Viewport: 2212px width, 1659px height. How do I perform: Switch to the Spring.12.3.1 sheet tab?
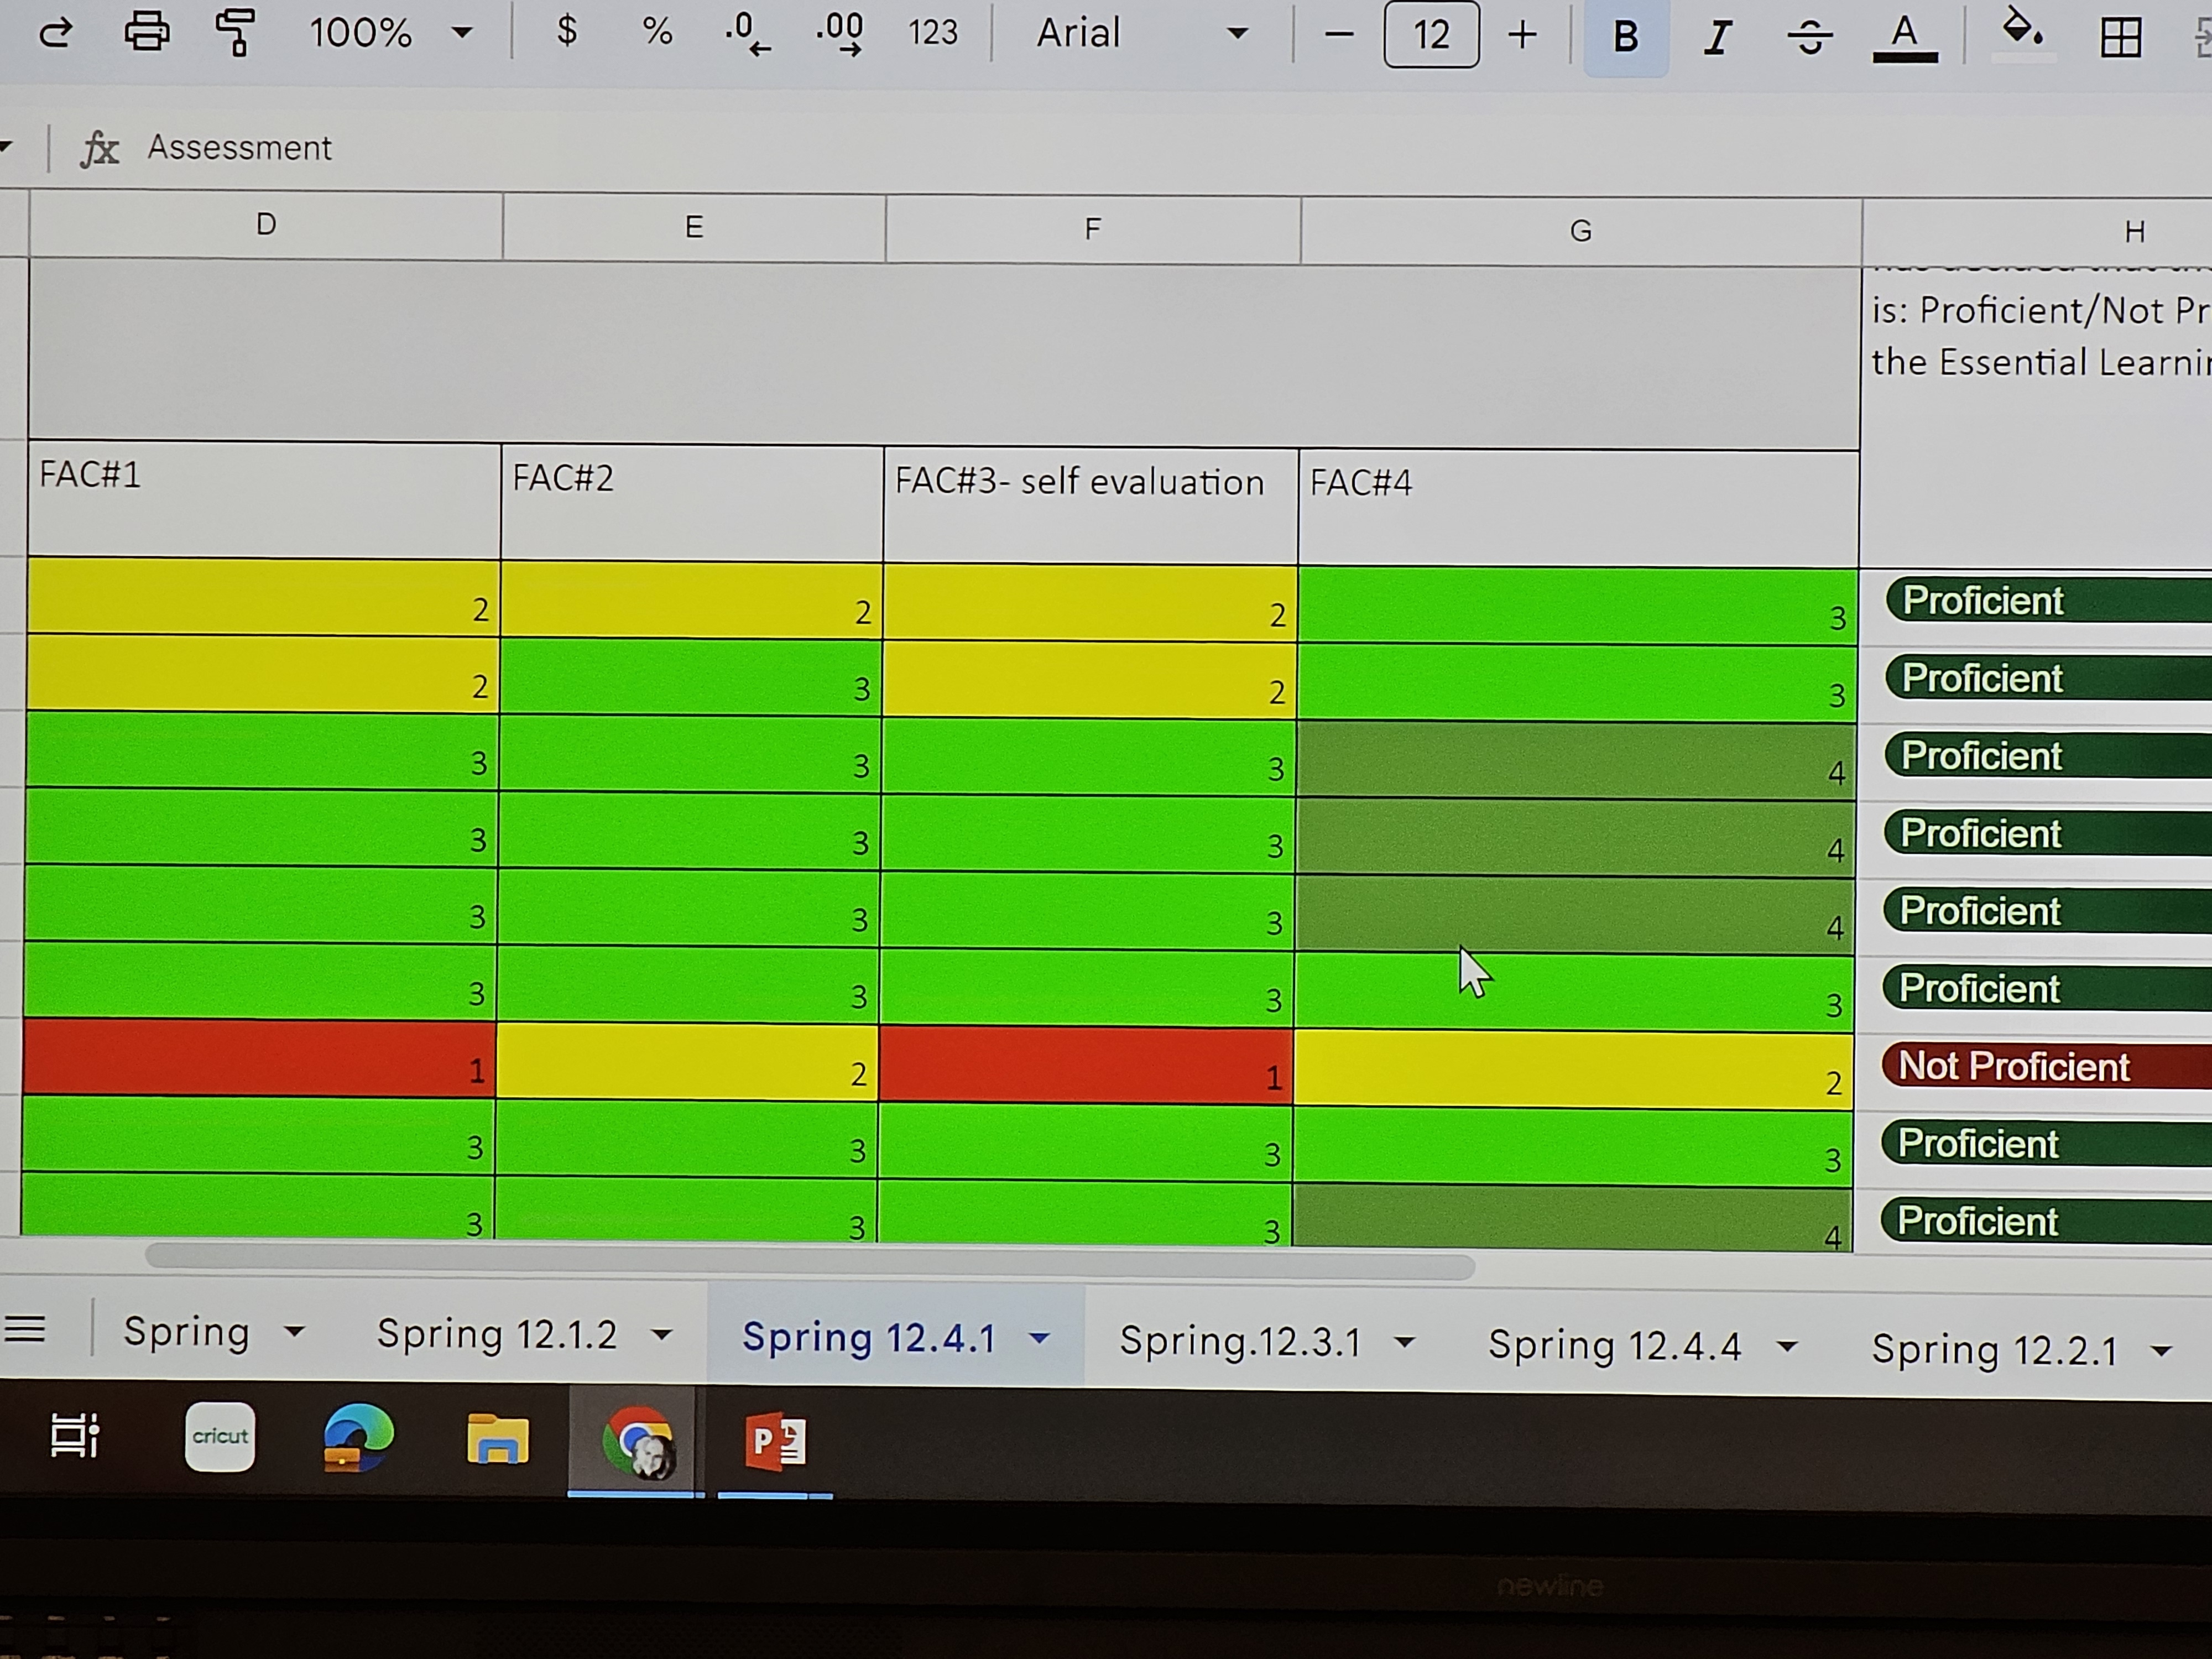pos(1240,1341)
